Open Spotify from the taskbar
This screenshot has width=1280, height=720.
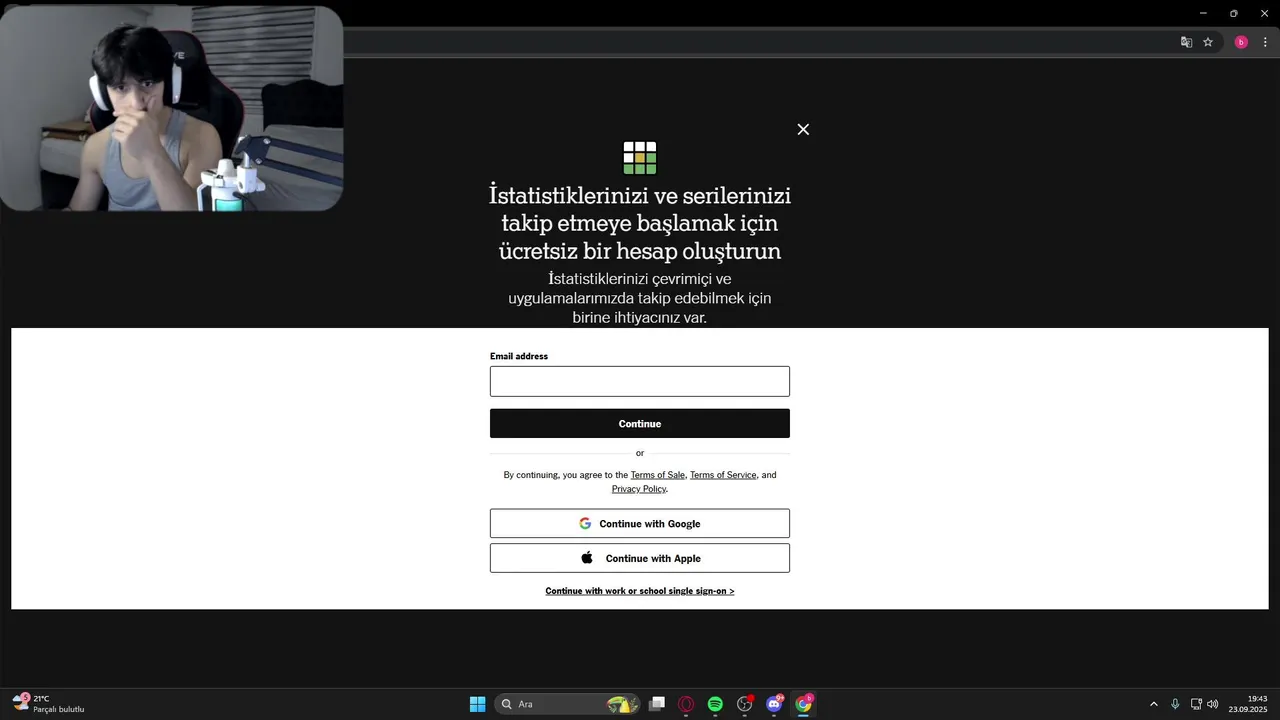click(715, 704)
